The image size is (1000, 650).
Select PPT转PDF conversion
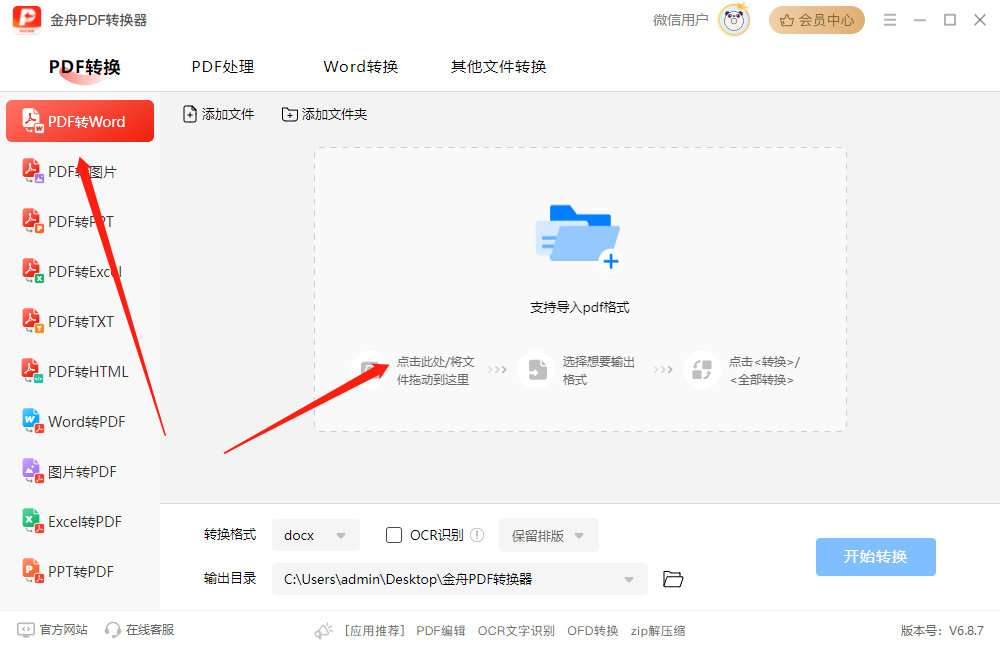point(80,572)
